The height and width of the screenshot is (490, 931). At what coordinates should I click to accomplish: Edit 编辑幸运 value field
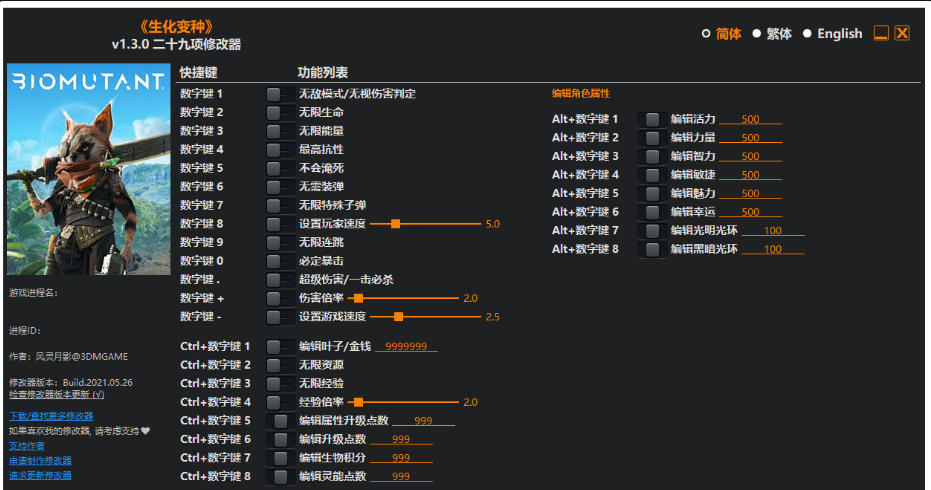pos(750,212)
